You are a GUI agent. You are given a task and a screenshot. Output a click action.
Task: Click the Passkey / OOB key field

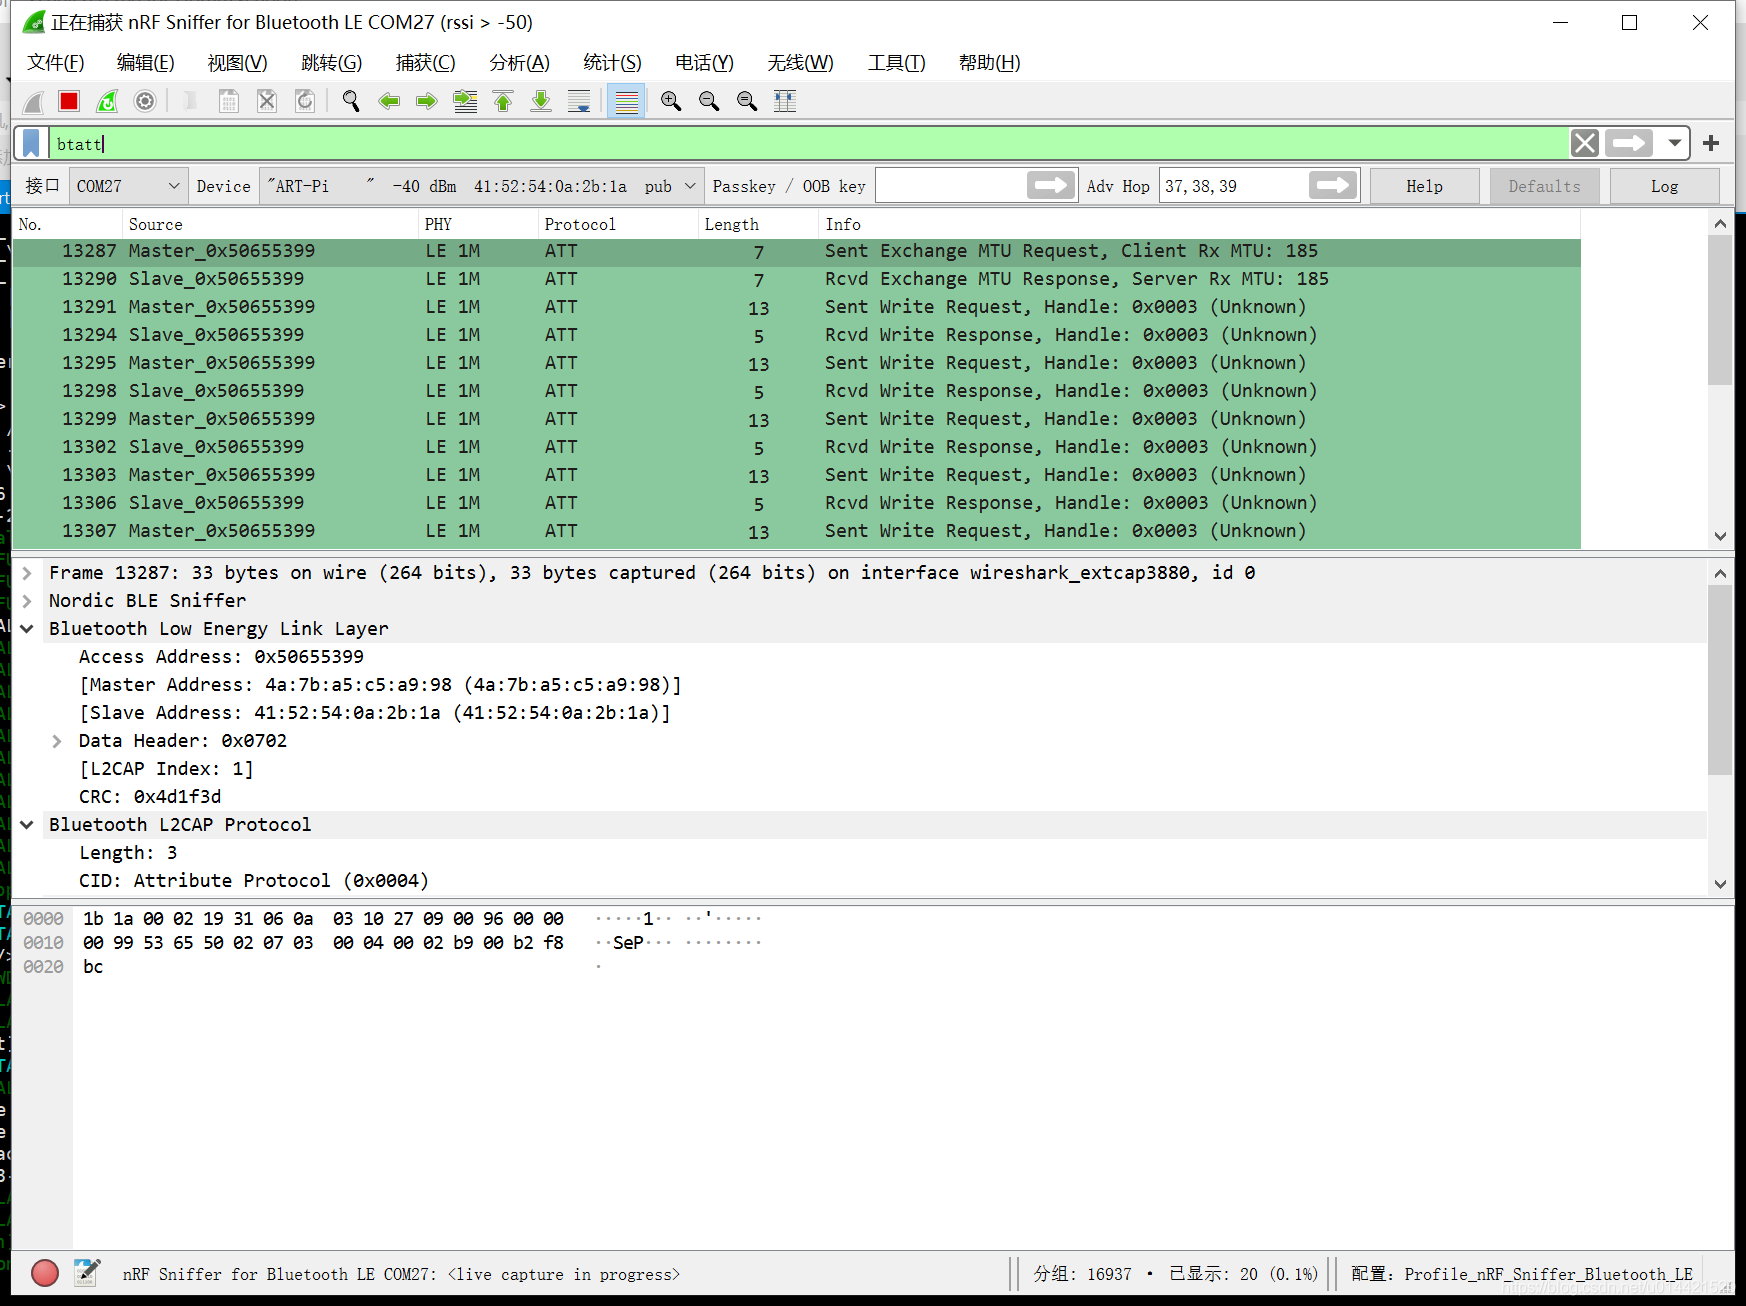(951, 186)
